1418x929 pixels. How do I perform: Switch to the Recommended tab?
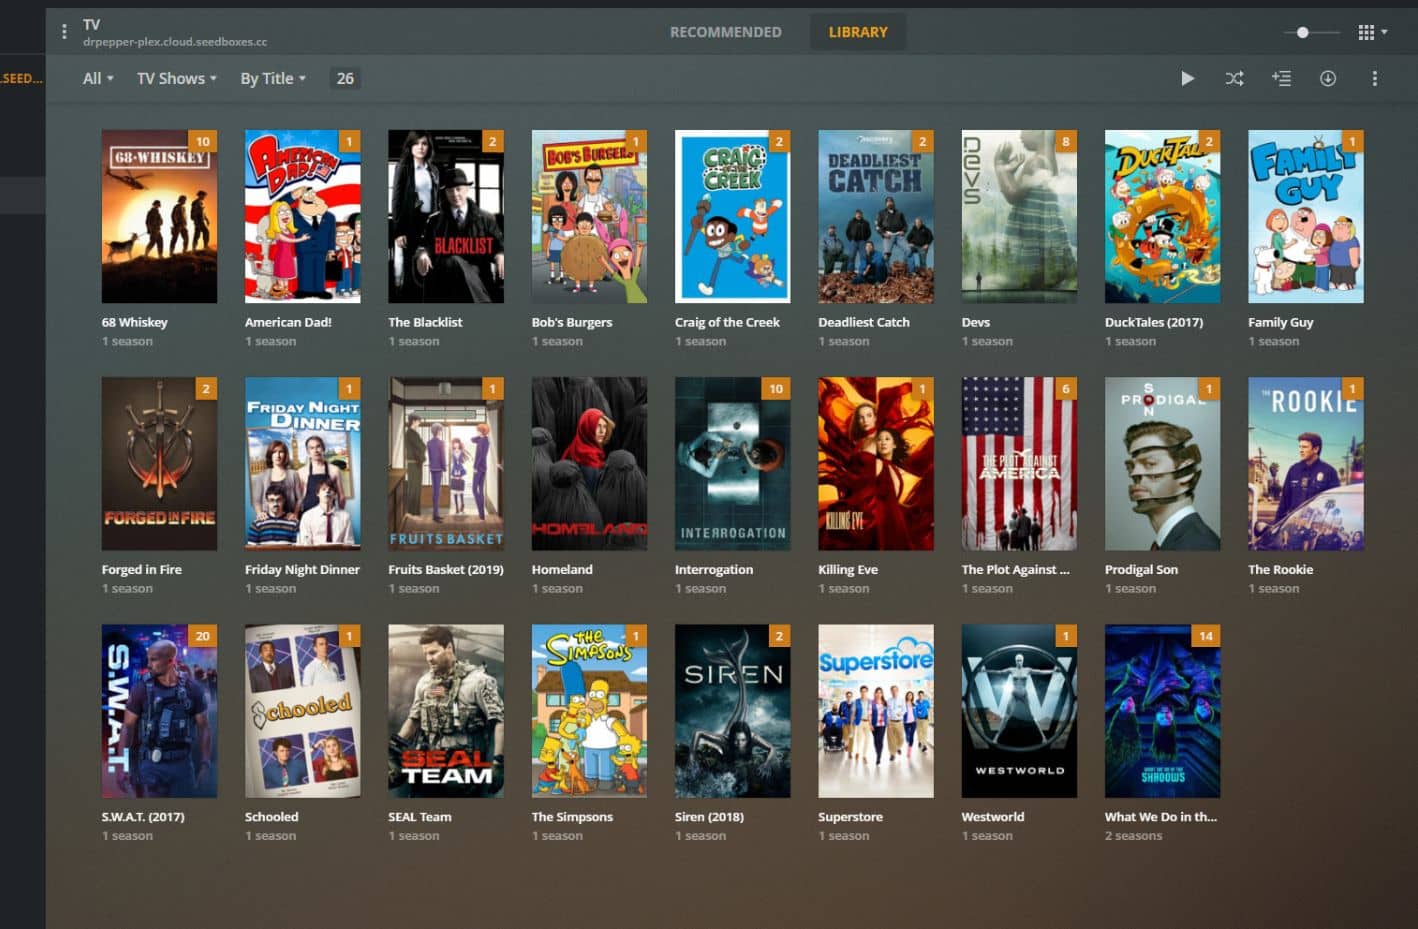pyautogui.click(x=726, y=32)
